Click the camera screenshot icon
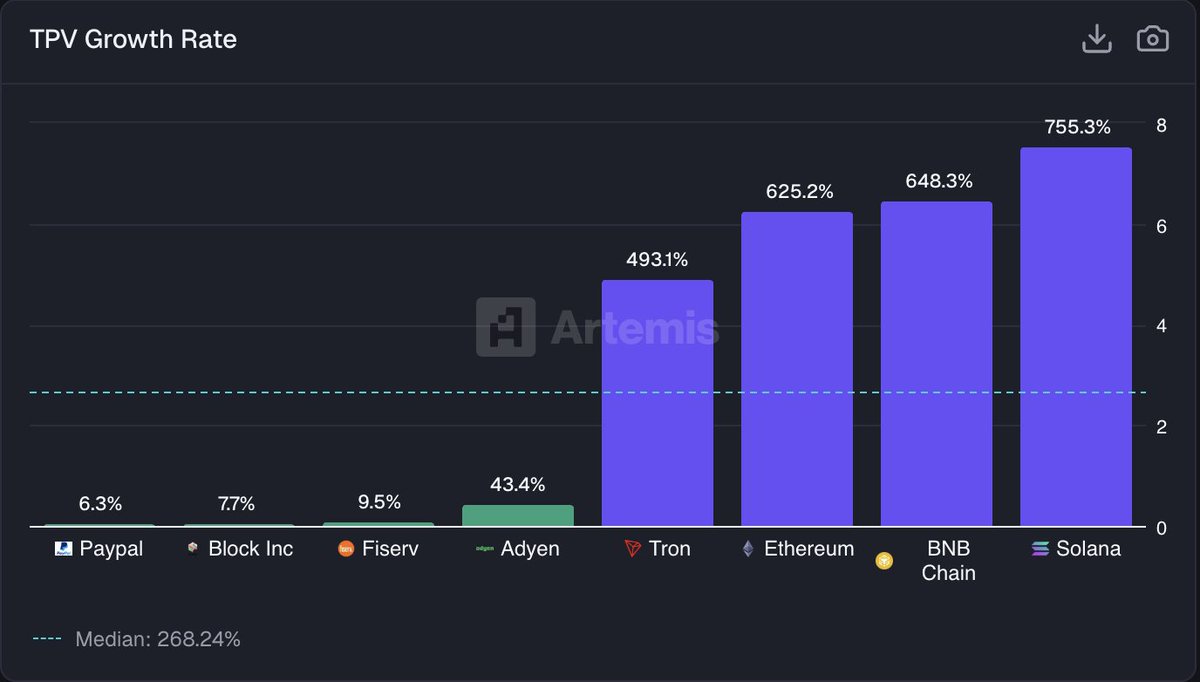This screenshot has height=682, width=1200. [x=1153, y=39]
